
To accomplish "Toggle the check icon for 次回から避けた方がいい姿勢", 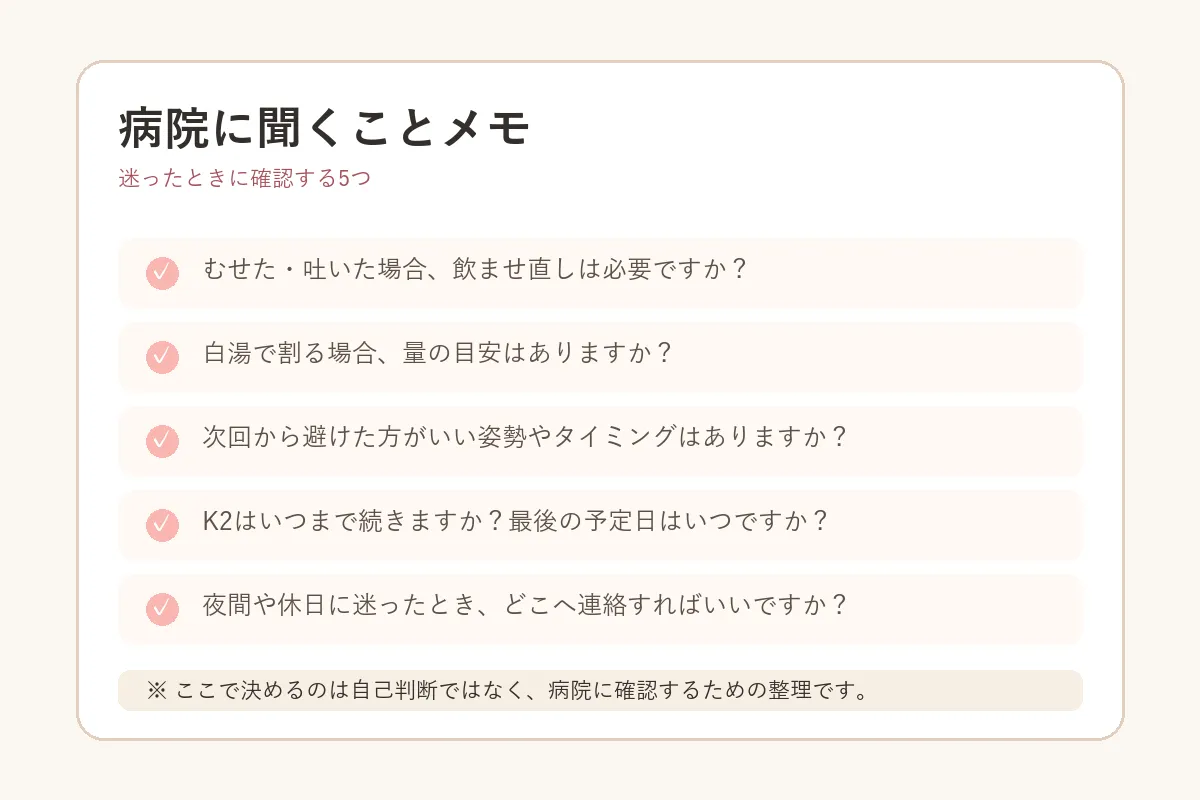I will [x=162, y=441].
